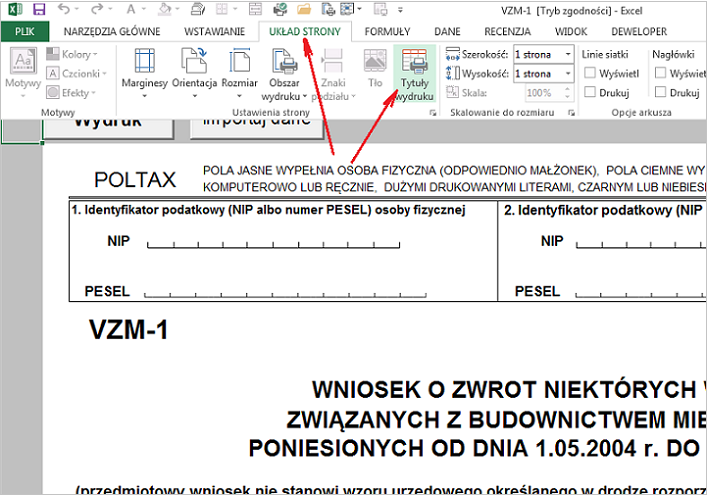Click '1. Identyfikator podatkowy' label cell

(x=268, y=210)
